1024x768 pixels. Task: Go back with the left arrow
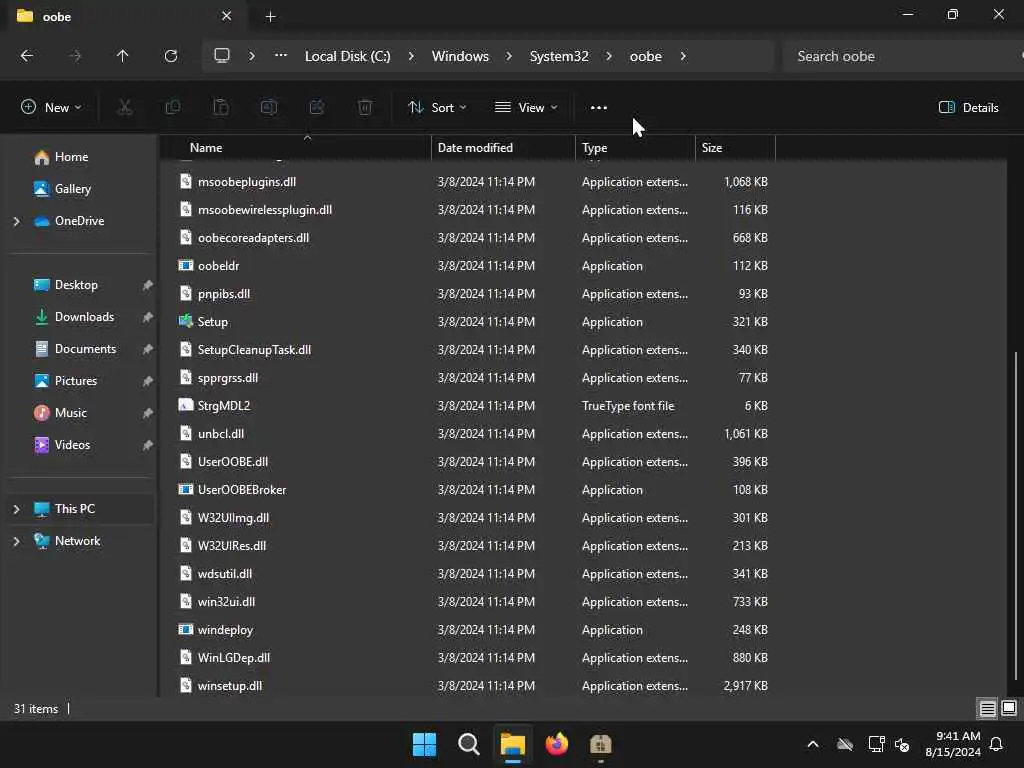(27, 56)
